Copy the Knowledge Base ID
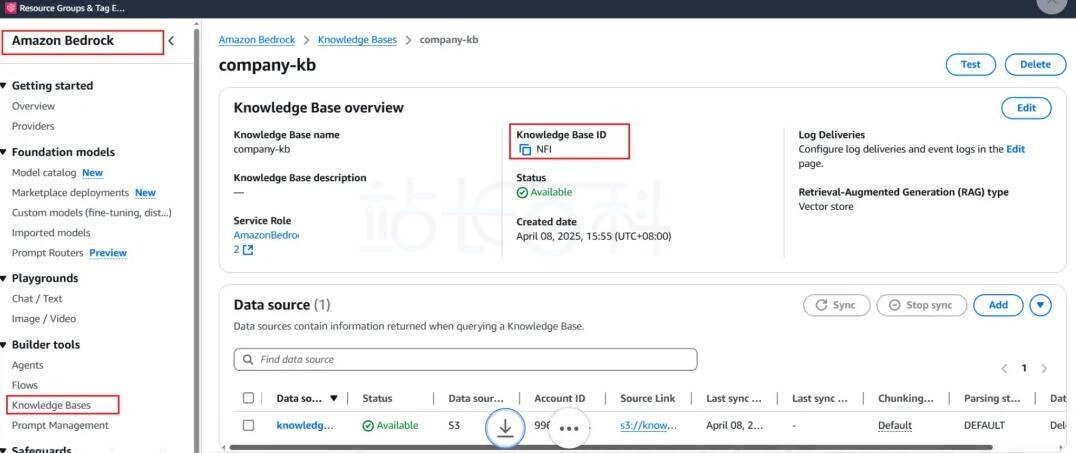This screenshot has width=1076, height=453. [x=525, y=150]
